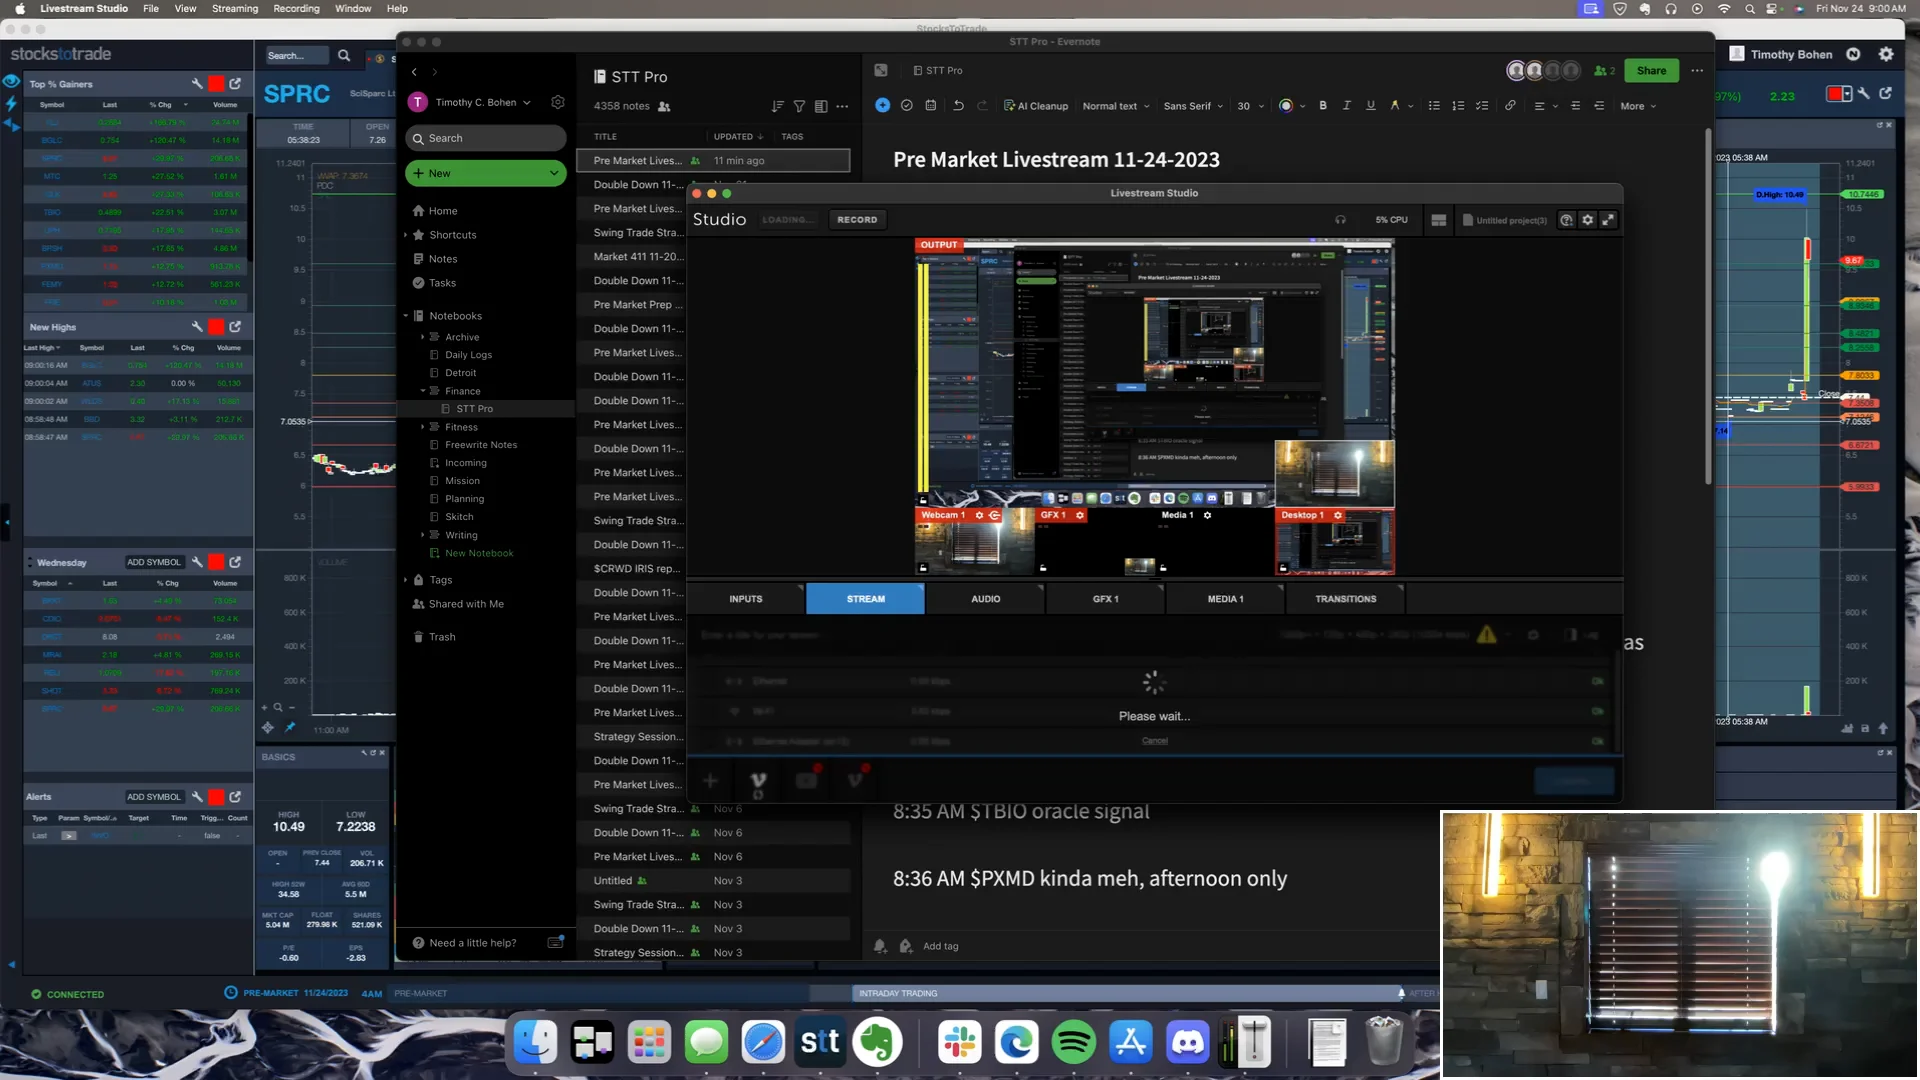This screenshot has width=1920, height=1080.
Task: Cancel the Please wait loading dialog
Action: [1154, 741]
